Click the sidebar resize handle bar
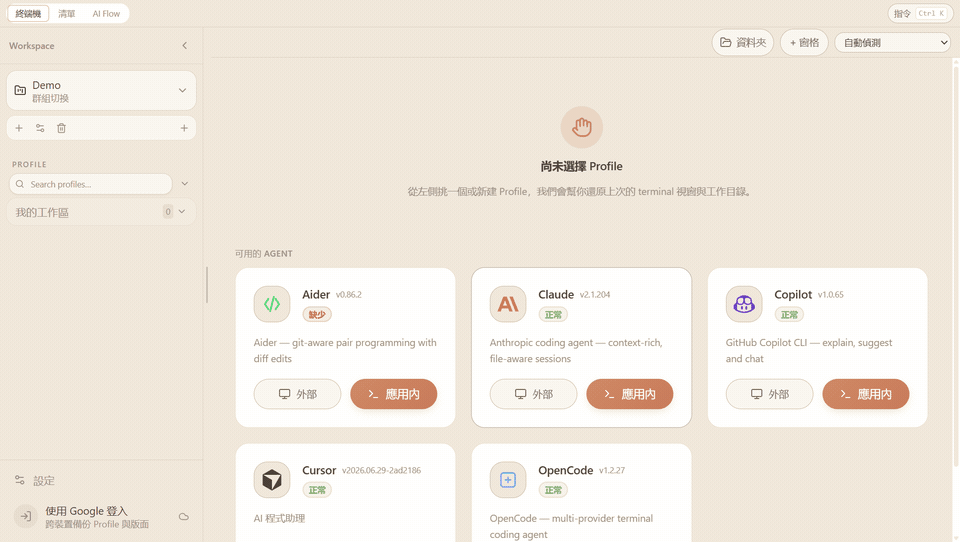This screenshot has width=960, height=542. [x=207, y=285]
